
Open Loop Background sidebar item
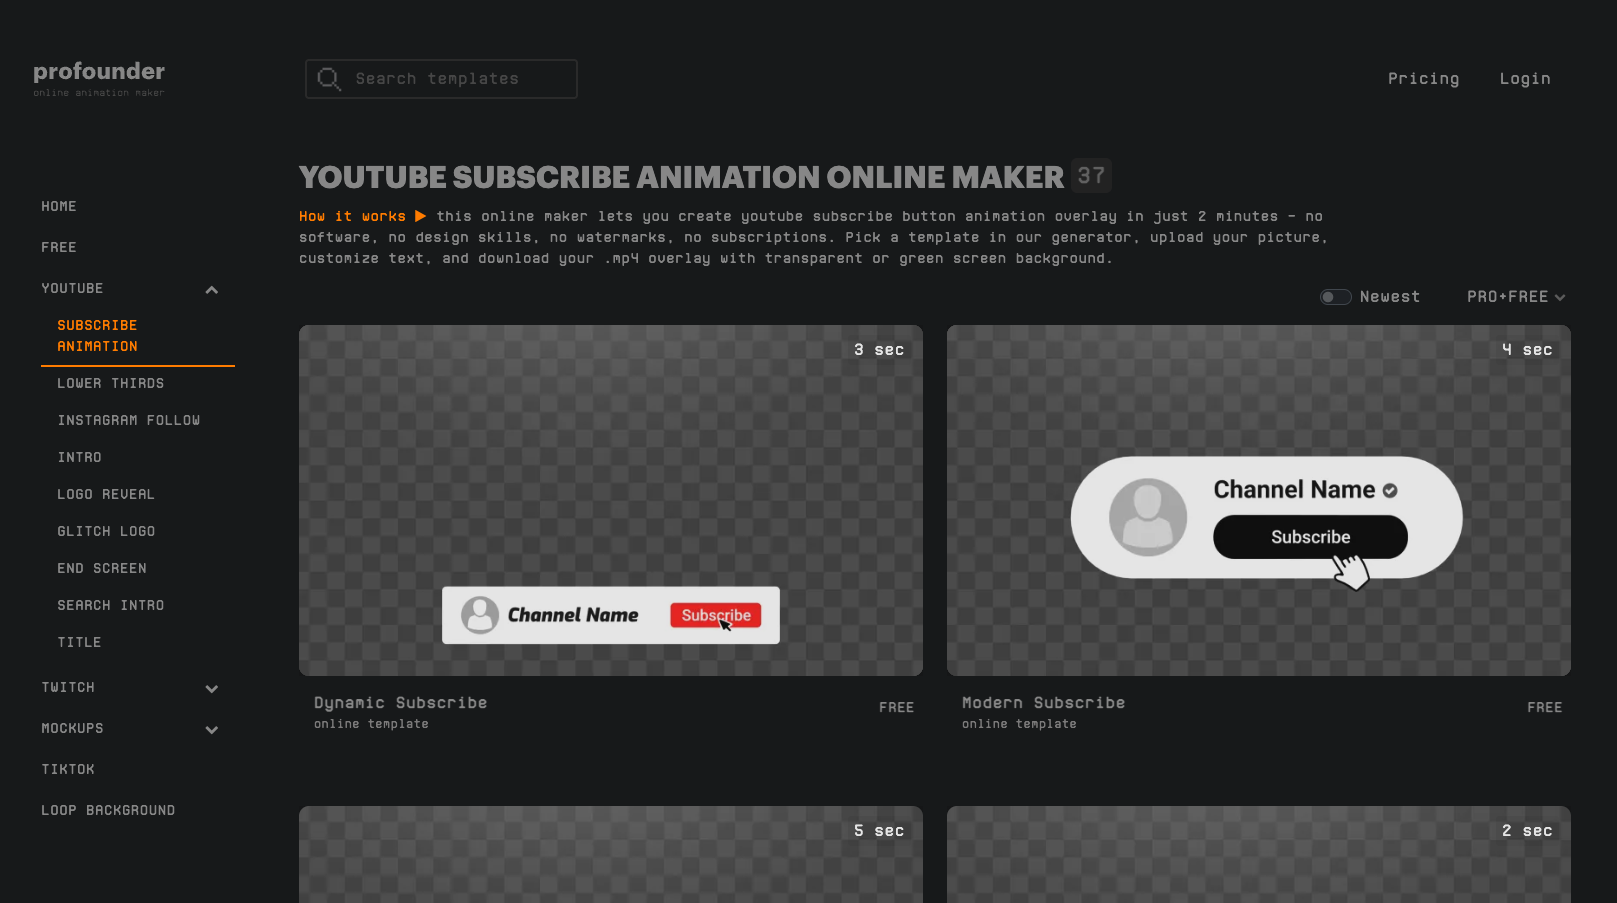[x=108, y=810]
